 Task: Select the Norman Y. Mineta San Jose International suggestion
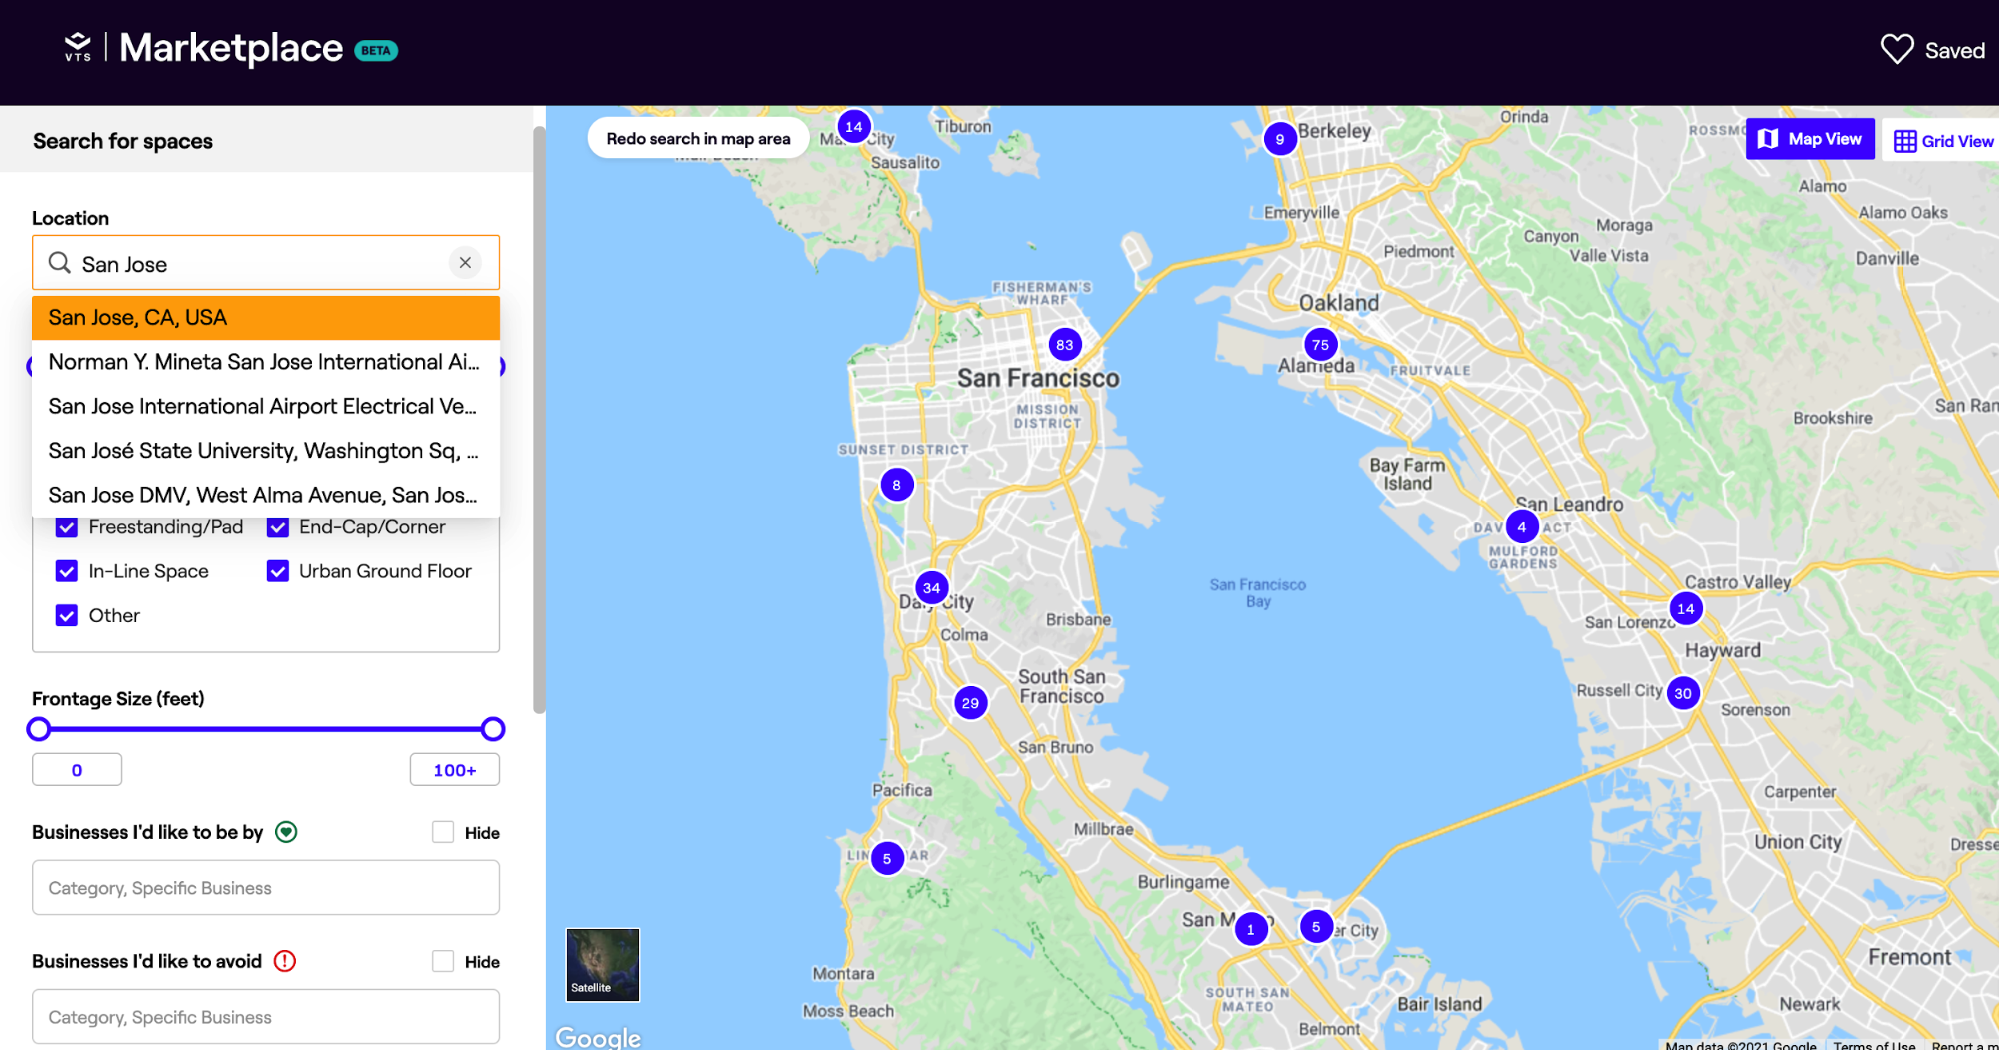(266, 362)
